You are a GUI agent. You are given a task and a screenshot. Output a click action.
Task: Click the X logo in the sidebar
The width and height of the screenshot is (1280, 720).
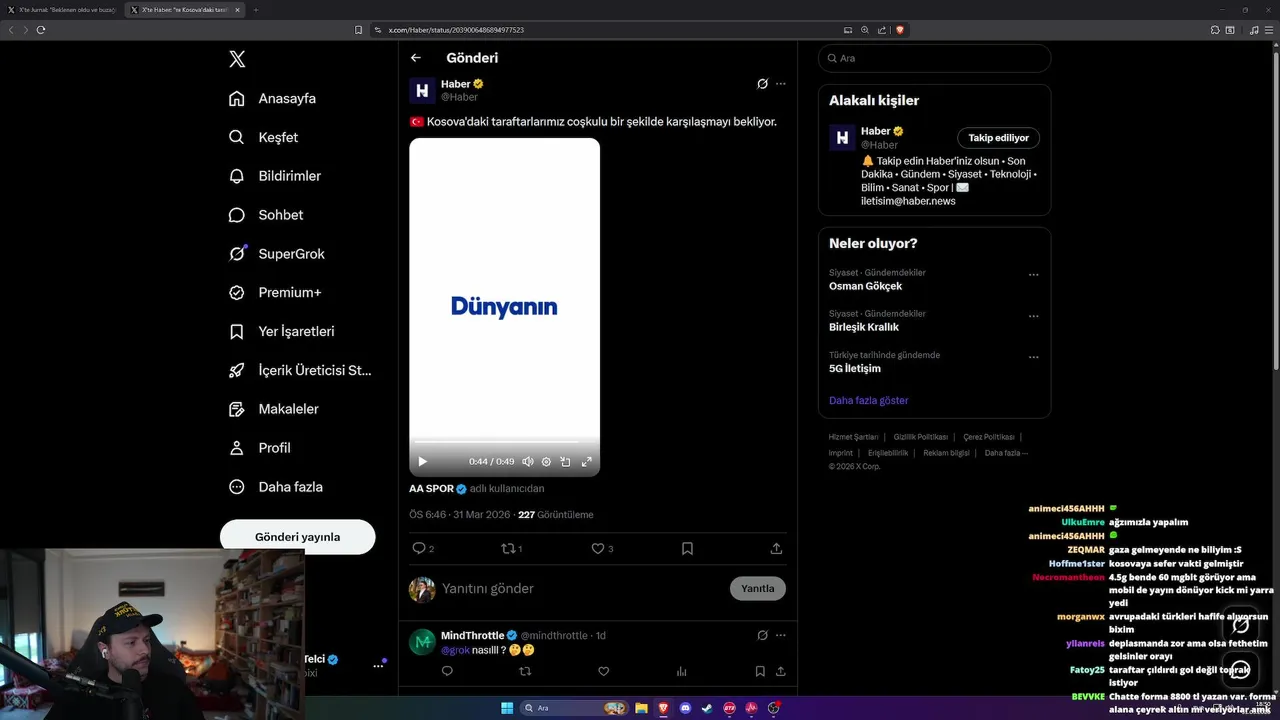(237, 59)
